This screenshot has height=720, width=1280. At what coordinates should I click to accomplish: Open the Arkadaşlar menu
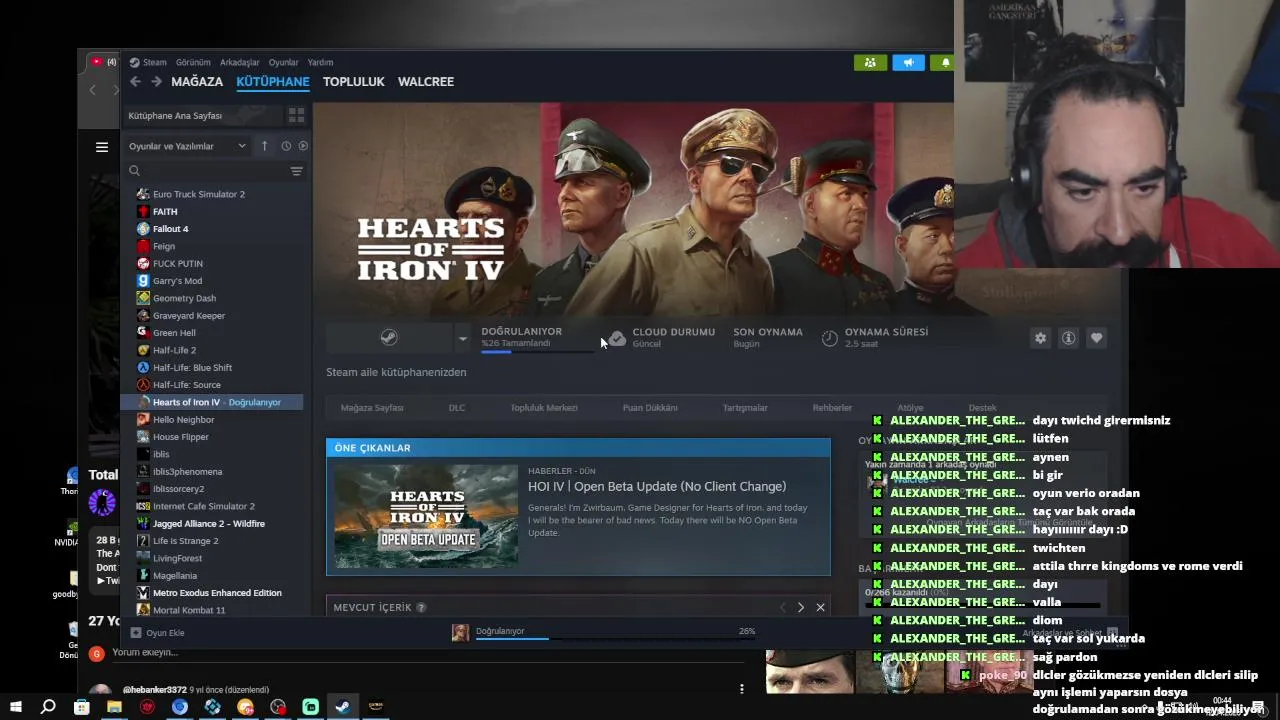click(240, 62)
